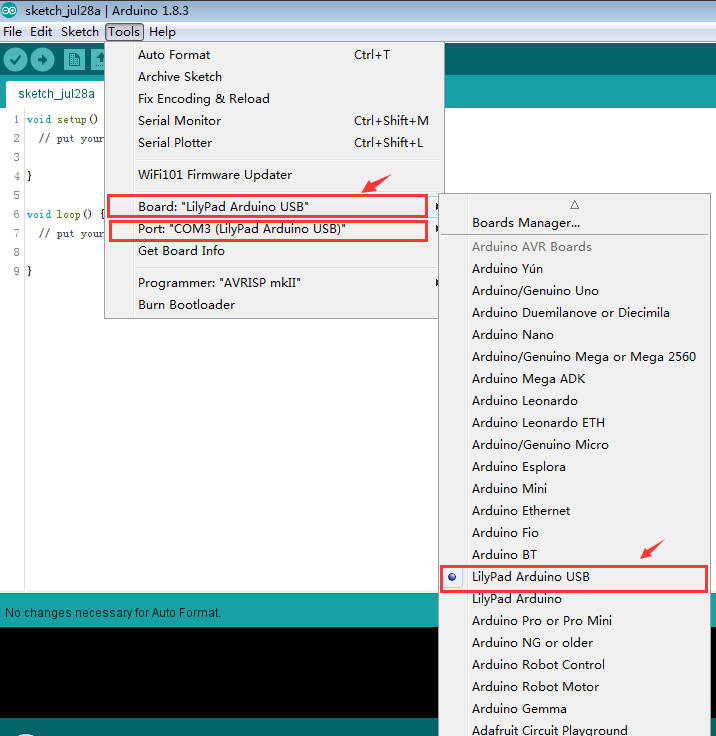This screenshot has width=716, height=736.
Task: Select LilyPad Arduino USB radio option
Action: [531, 577]
